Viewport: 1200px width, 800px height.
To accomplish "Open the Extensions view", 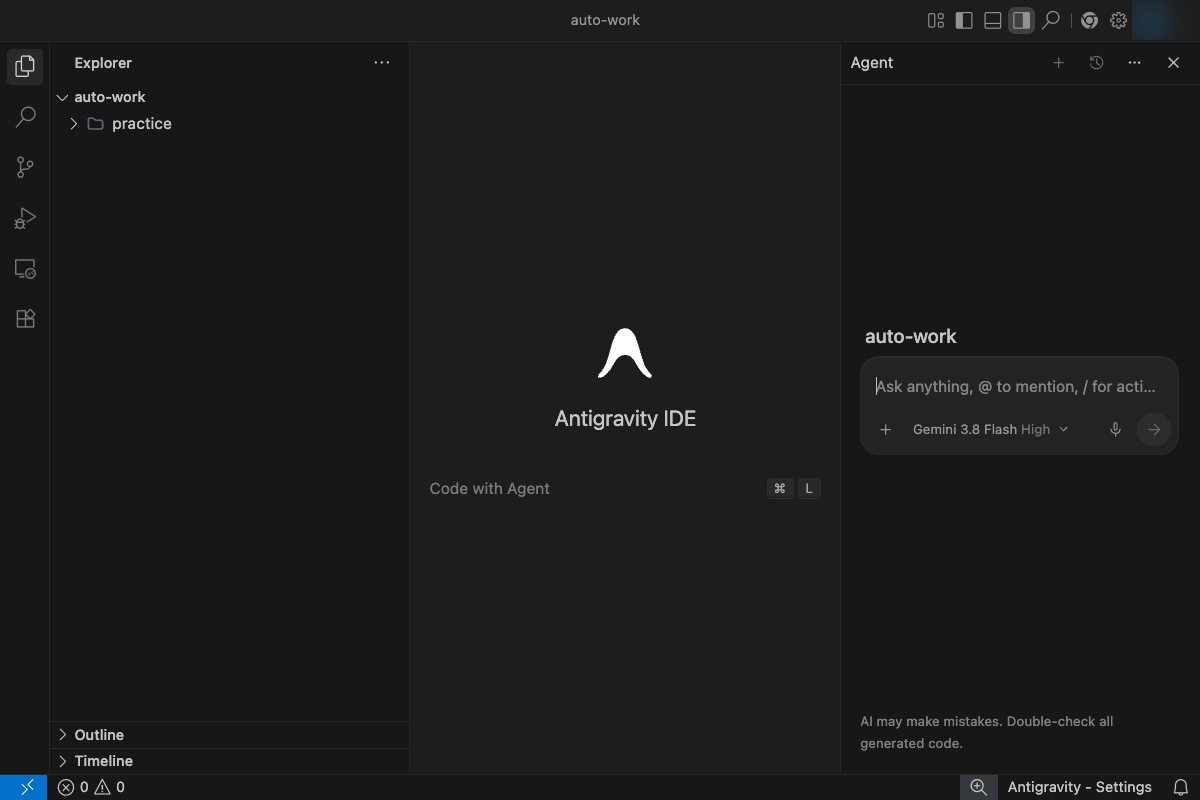I will click(x=26, y=318).
